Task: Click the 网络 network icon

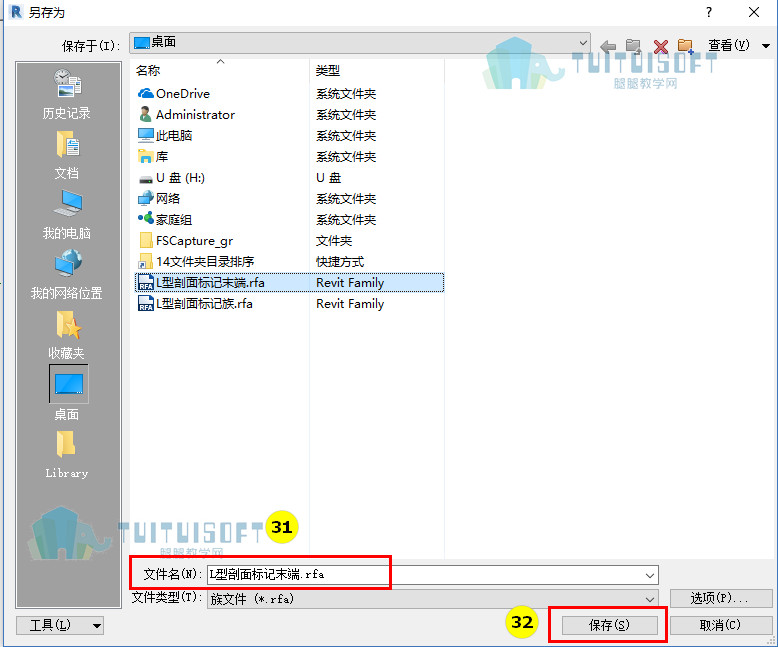Action: pyautogui.click(x=145, y=198)
